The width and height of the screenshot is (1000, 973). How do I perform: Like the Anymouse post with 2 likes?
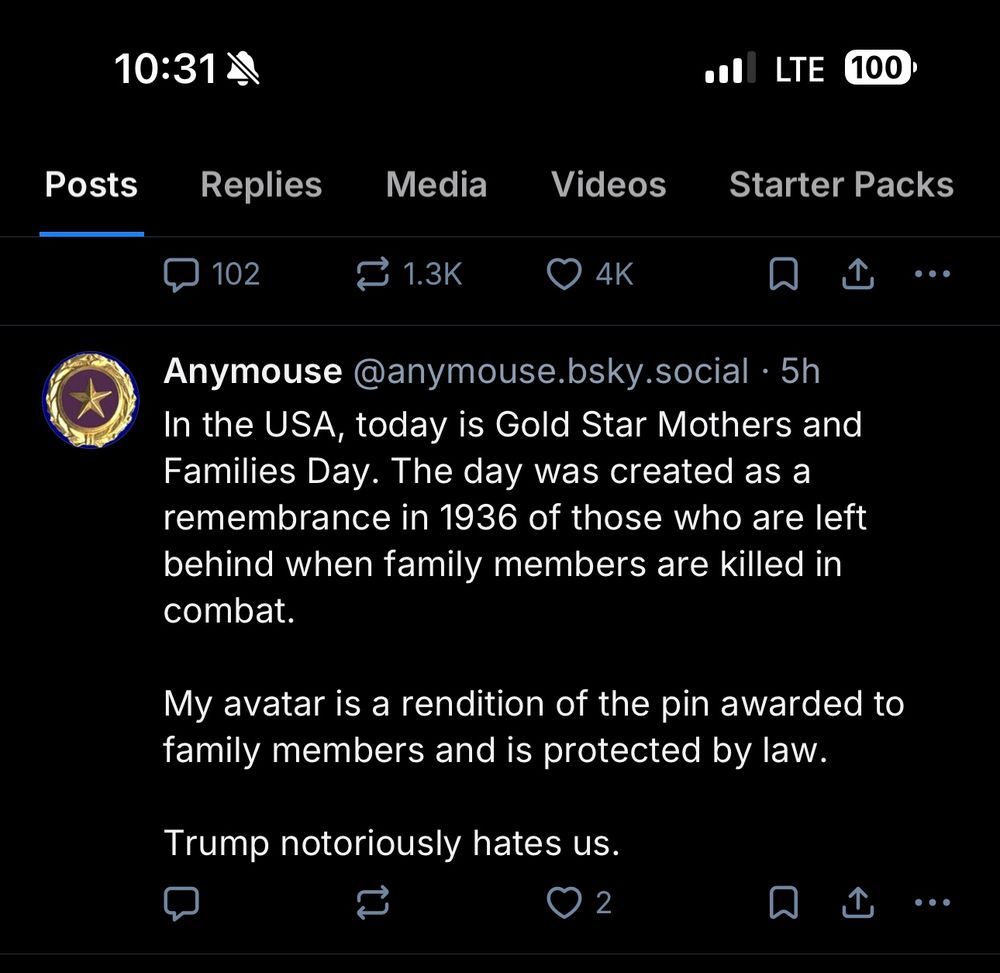point(564,903)
